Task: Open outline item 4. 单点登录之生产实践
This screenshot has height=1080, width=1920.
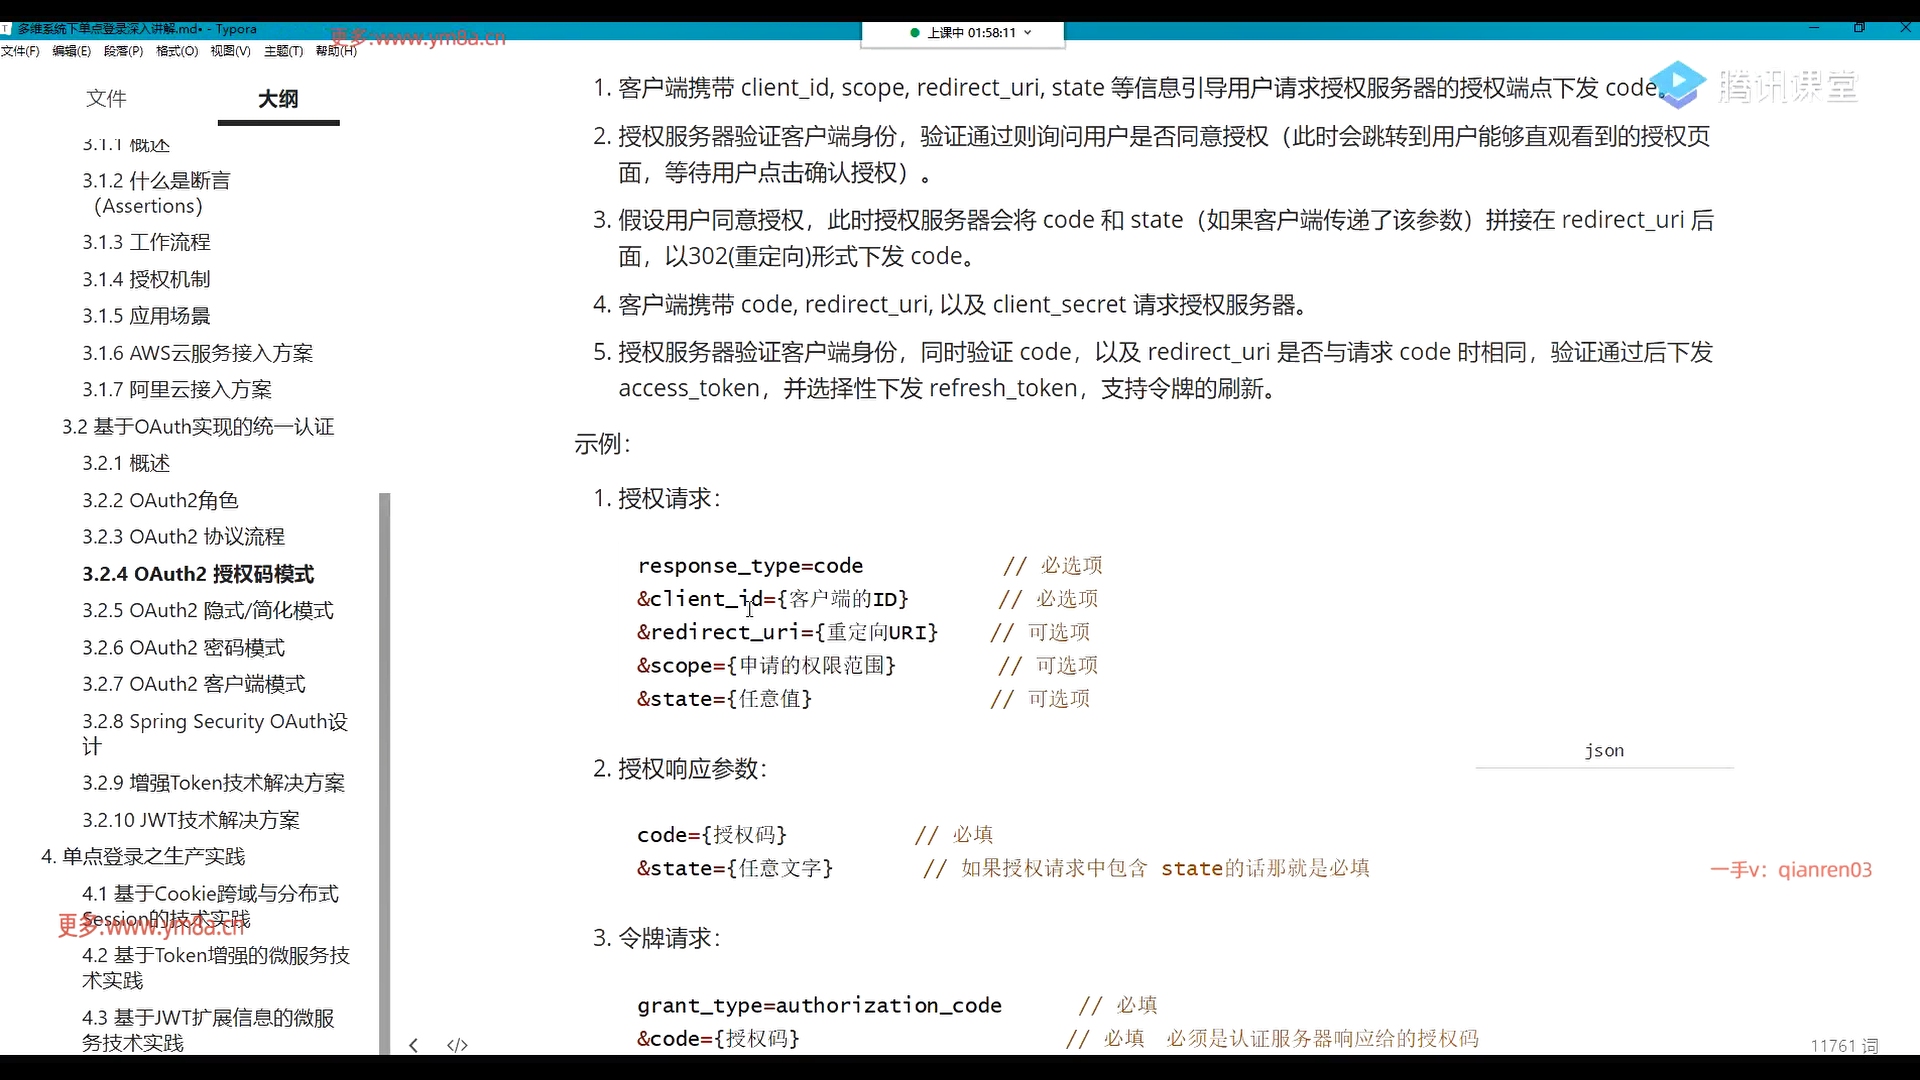Action: (x=143, y=856)
